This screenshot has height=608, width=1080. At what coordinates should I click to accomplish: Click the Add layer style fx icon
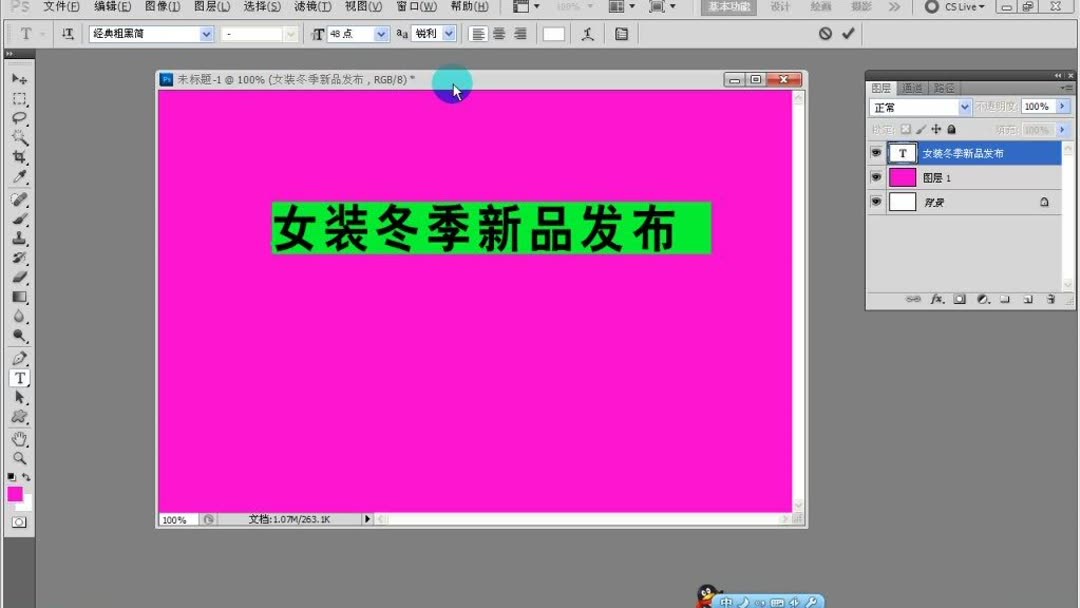[x=938, y=299]
